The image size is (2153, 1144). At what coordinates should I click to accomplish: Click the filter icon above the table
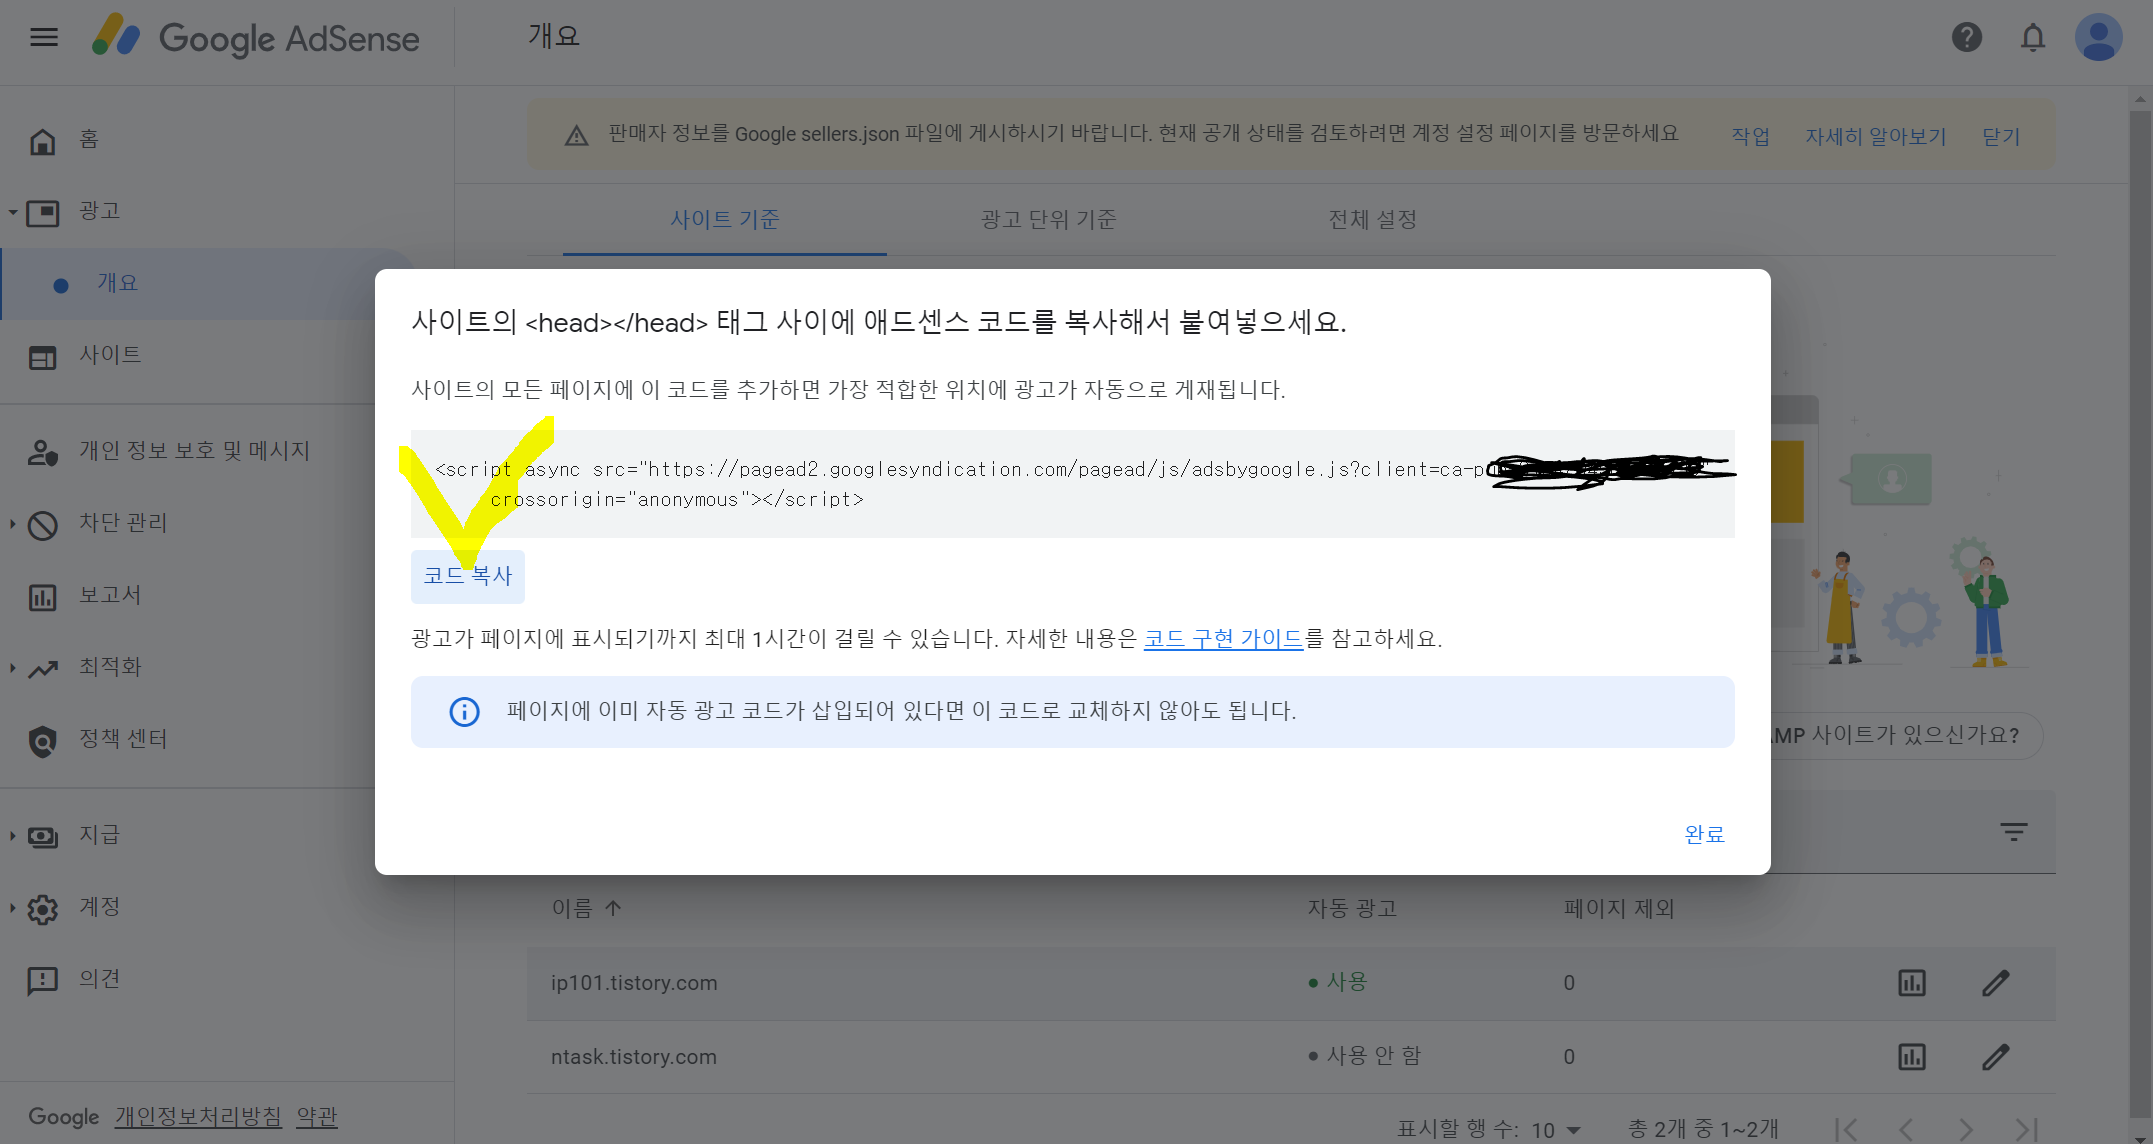[2013, 832]
